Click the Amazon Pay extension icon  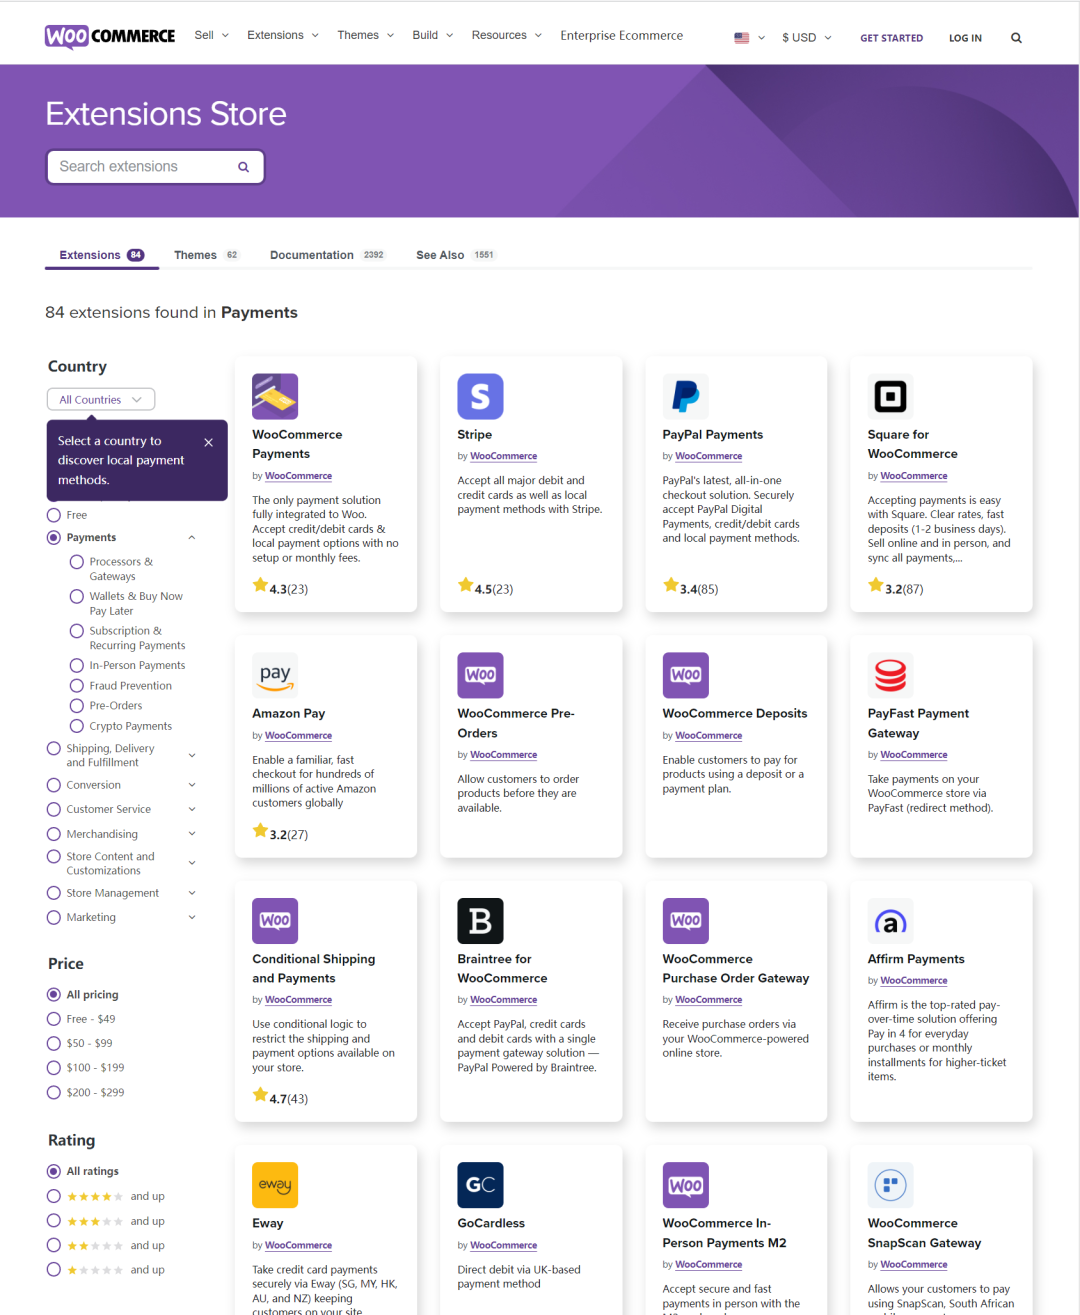click(x=275, y=675)
